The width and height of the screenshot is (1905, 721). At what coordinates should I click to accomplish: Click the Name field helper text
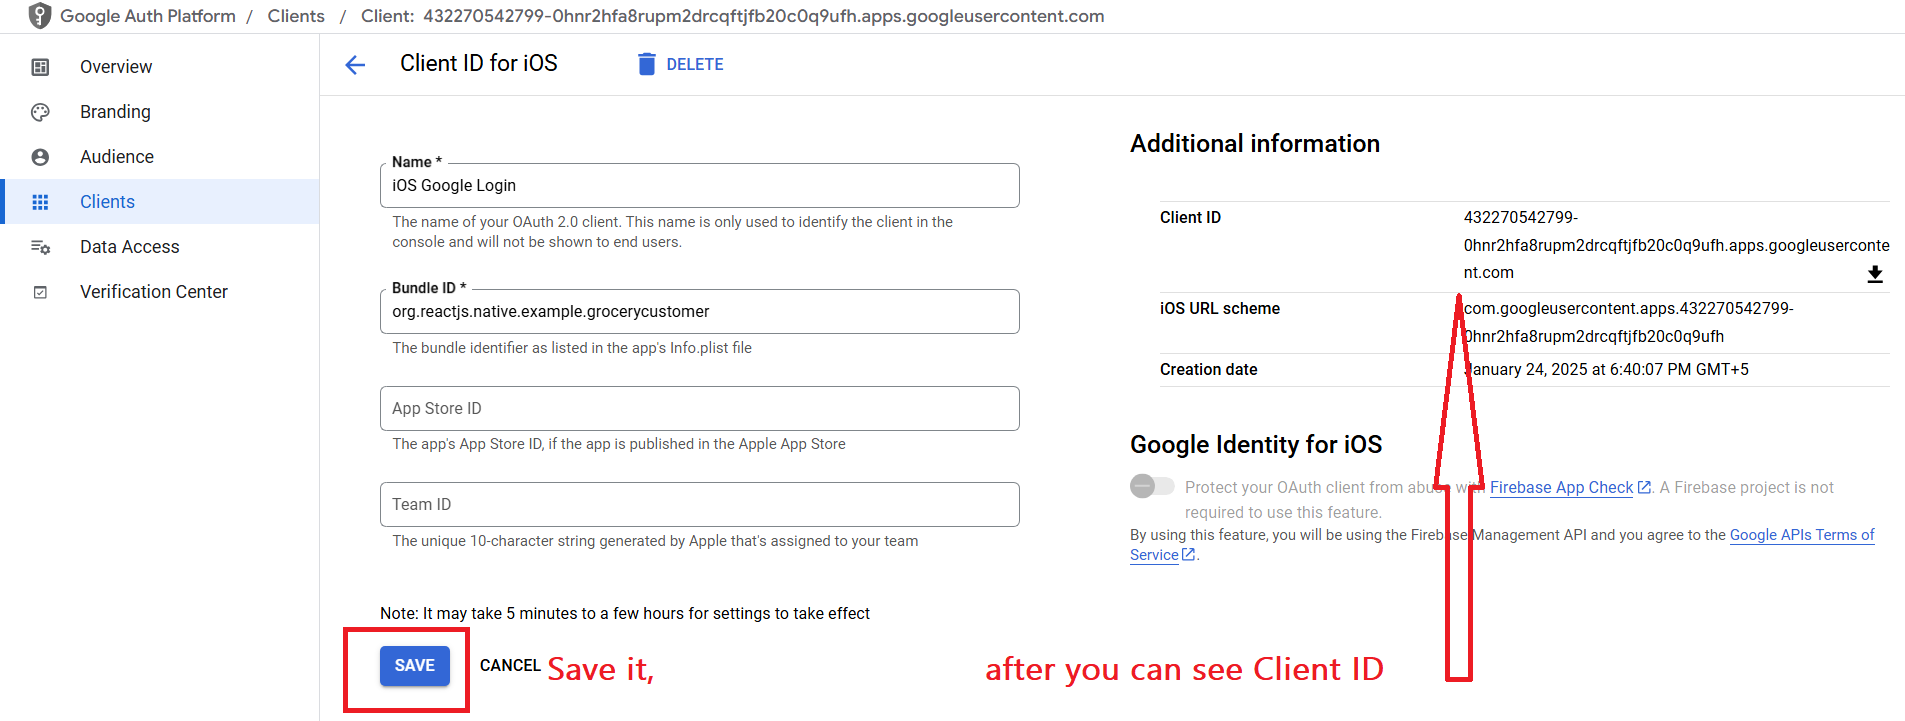(x=672, y=232)
